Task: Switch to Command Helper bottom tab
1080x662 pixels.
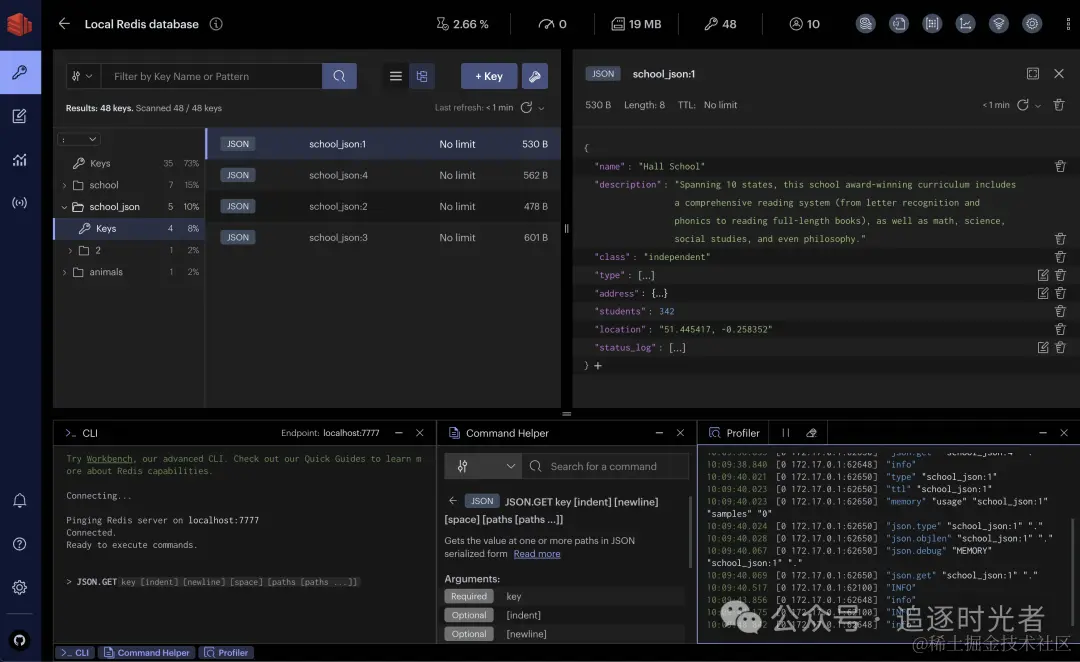Action: tap(147, 652)
